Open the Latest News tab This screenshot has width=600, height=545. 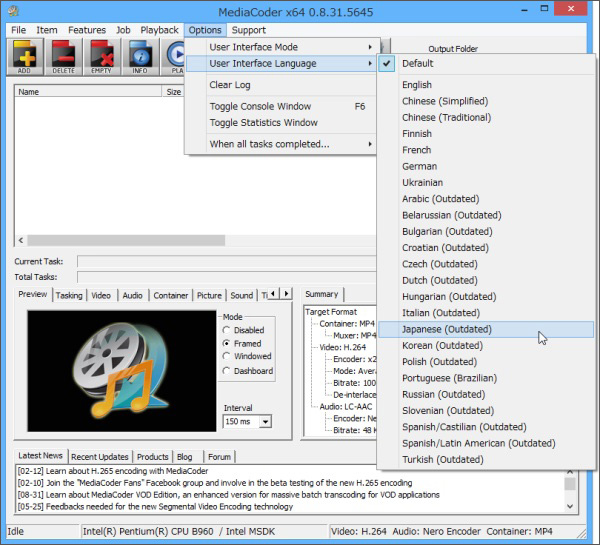click(41, 455)
